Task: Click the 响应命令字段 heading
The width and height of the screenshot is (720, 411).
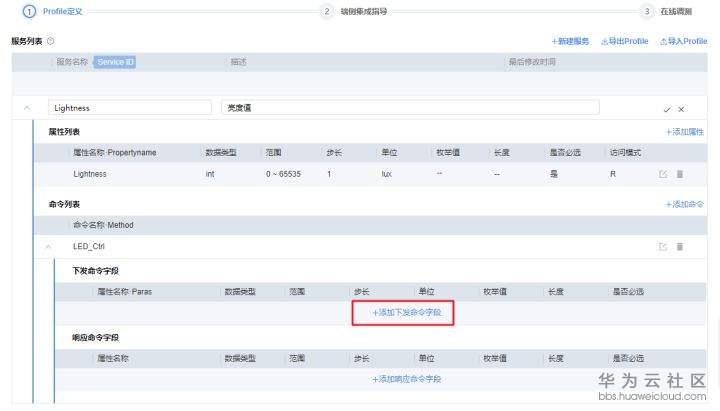Action: coord(95,338)
